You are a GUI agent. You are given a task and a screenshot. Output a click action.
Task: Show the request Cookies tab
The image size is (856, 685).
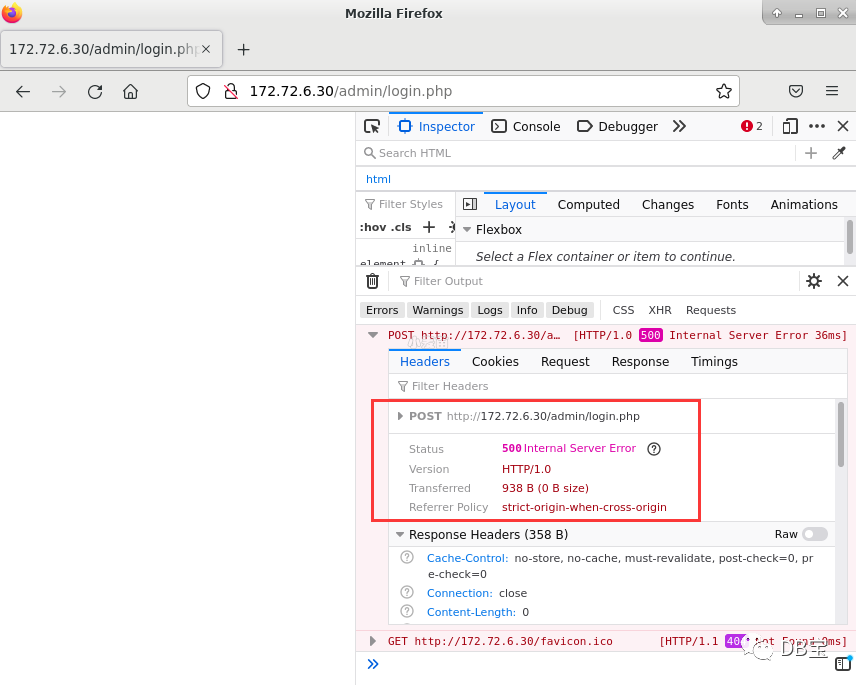495,362
